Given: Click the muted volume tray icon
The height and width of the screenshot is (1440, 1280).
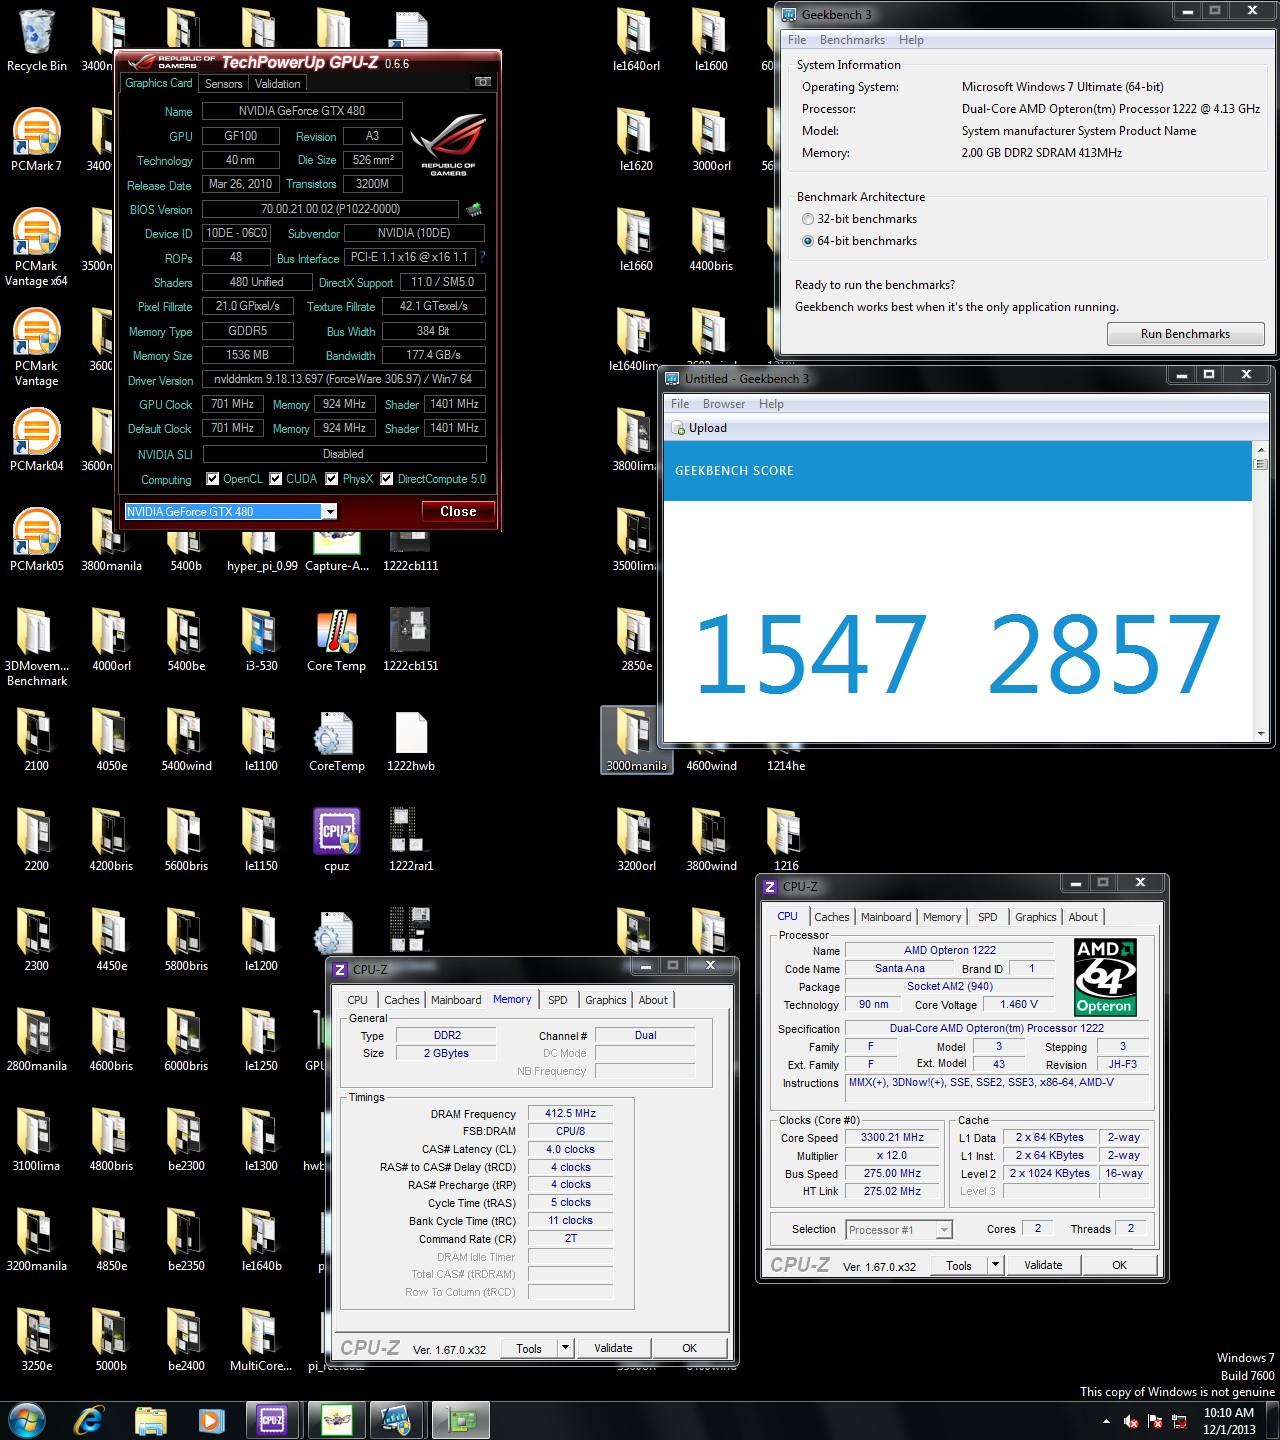Looking at the screenshot, I should tap(1131, 1421).
